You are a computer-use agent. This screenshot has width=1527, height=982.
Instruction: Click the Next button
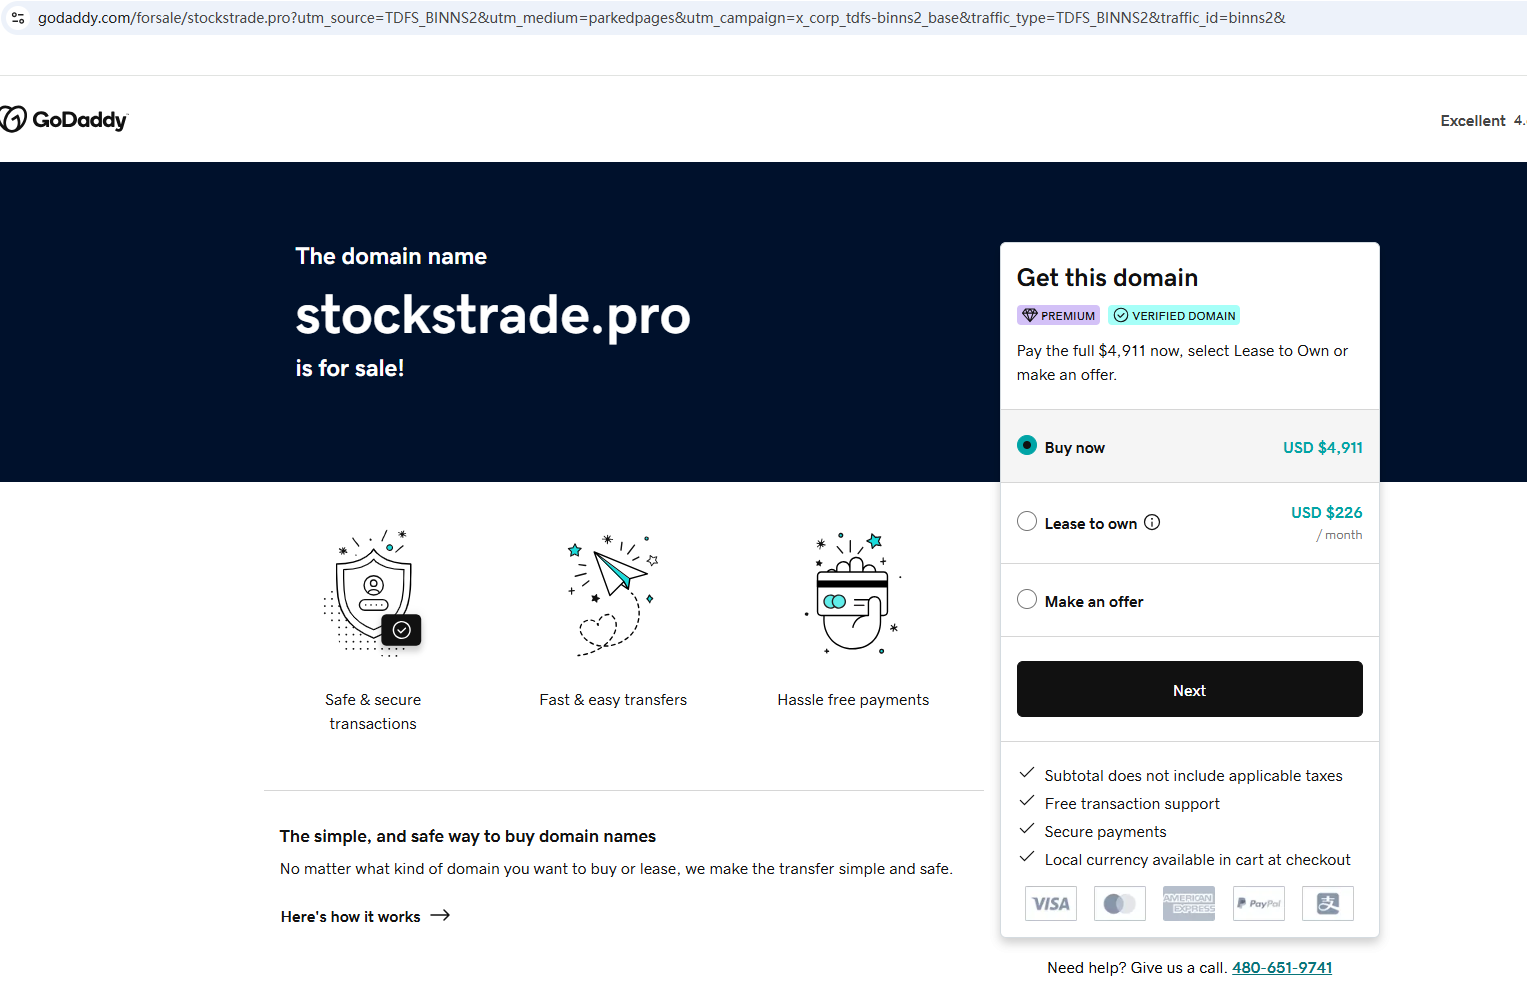pyautogui.click(x=1189, y=690)
